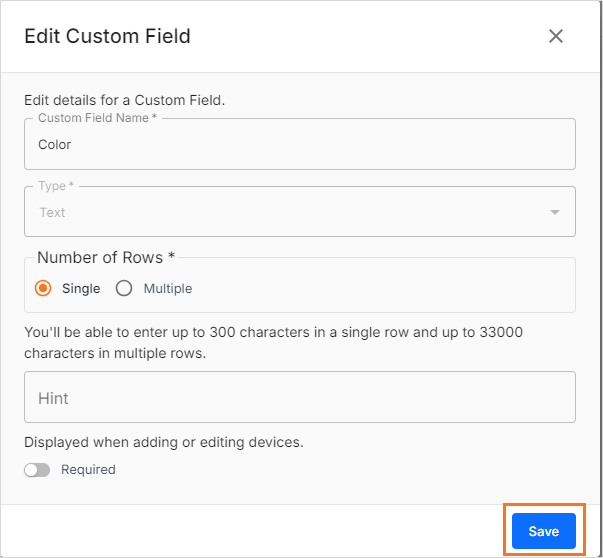
Task: Click the Edit Custom Field title
Action: tap(107, 36)
